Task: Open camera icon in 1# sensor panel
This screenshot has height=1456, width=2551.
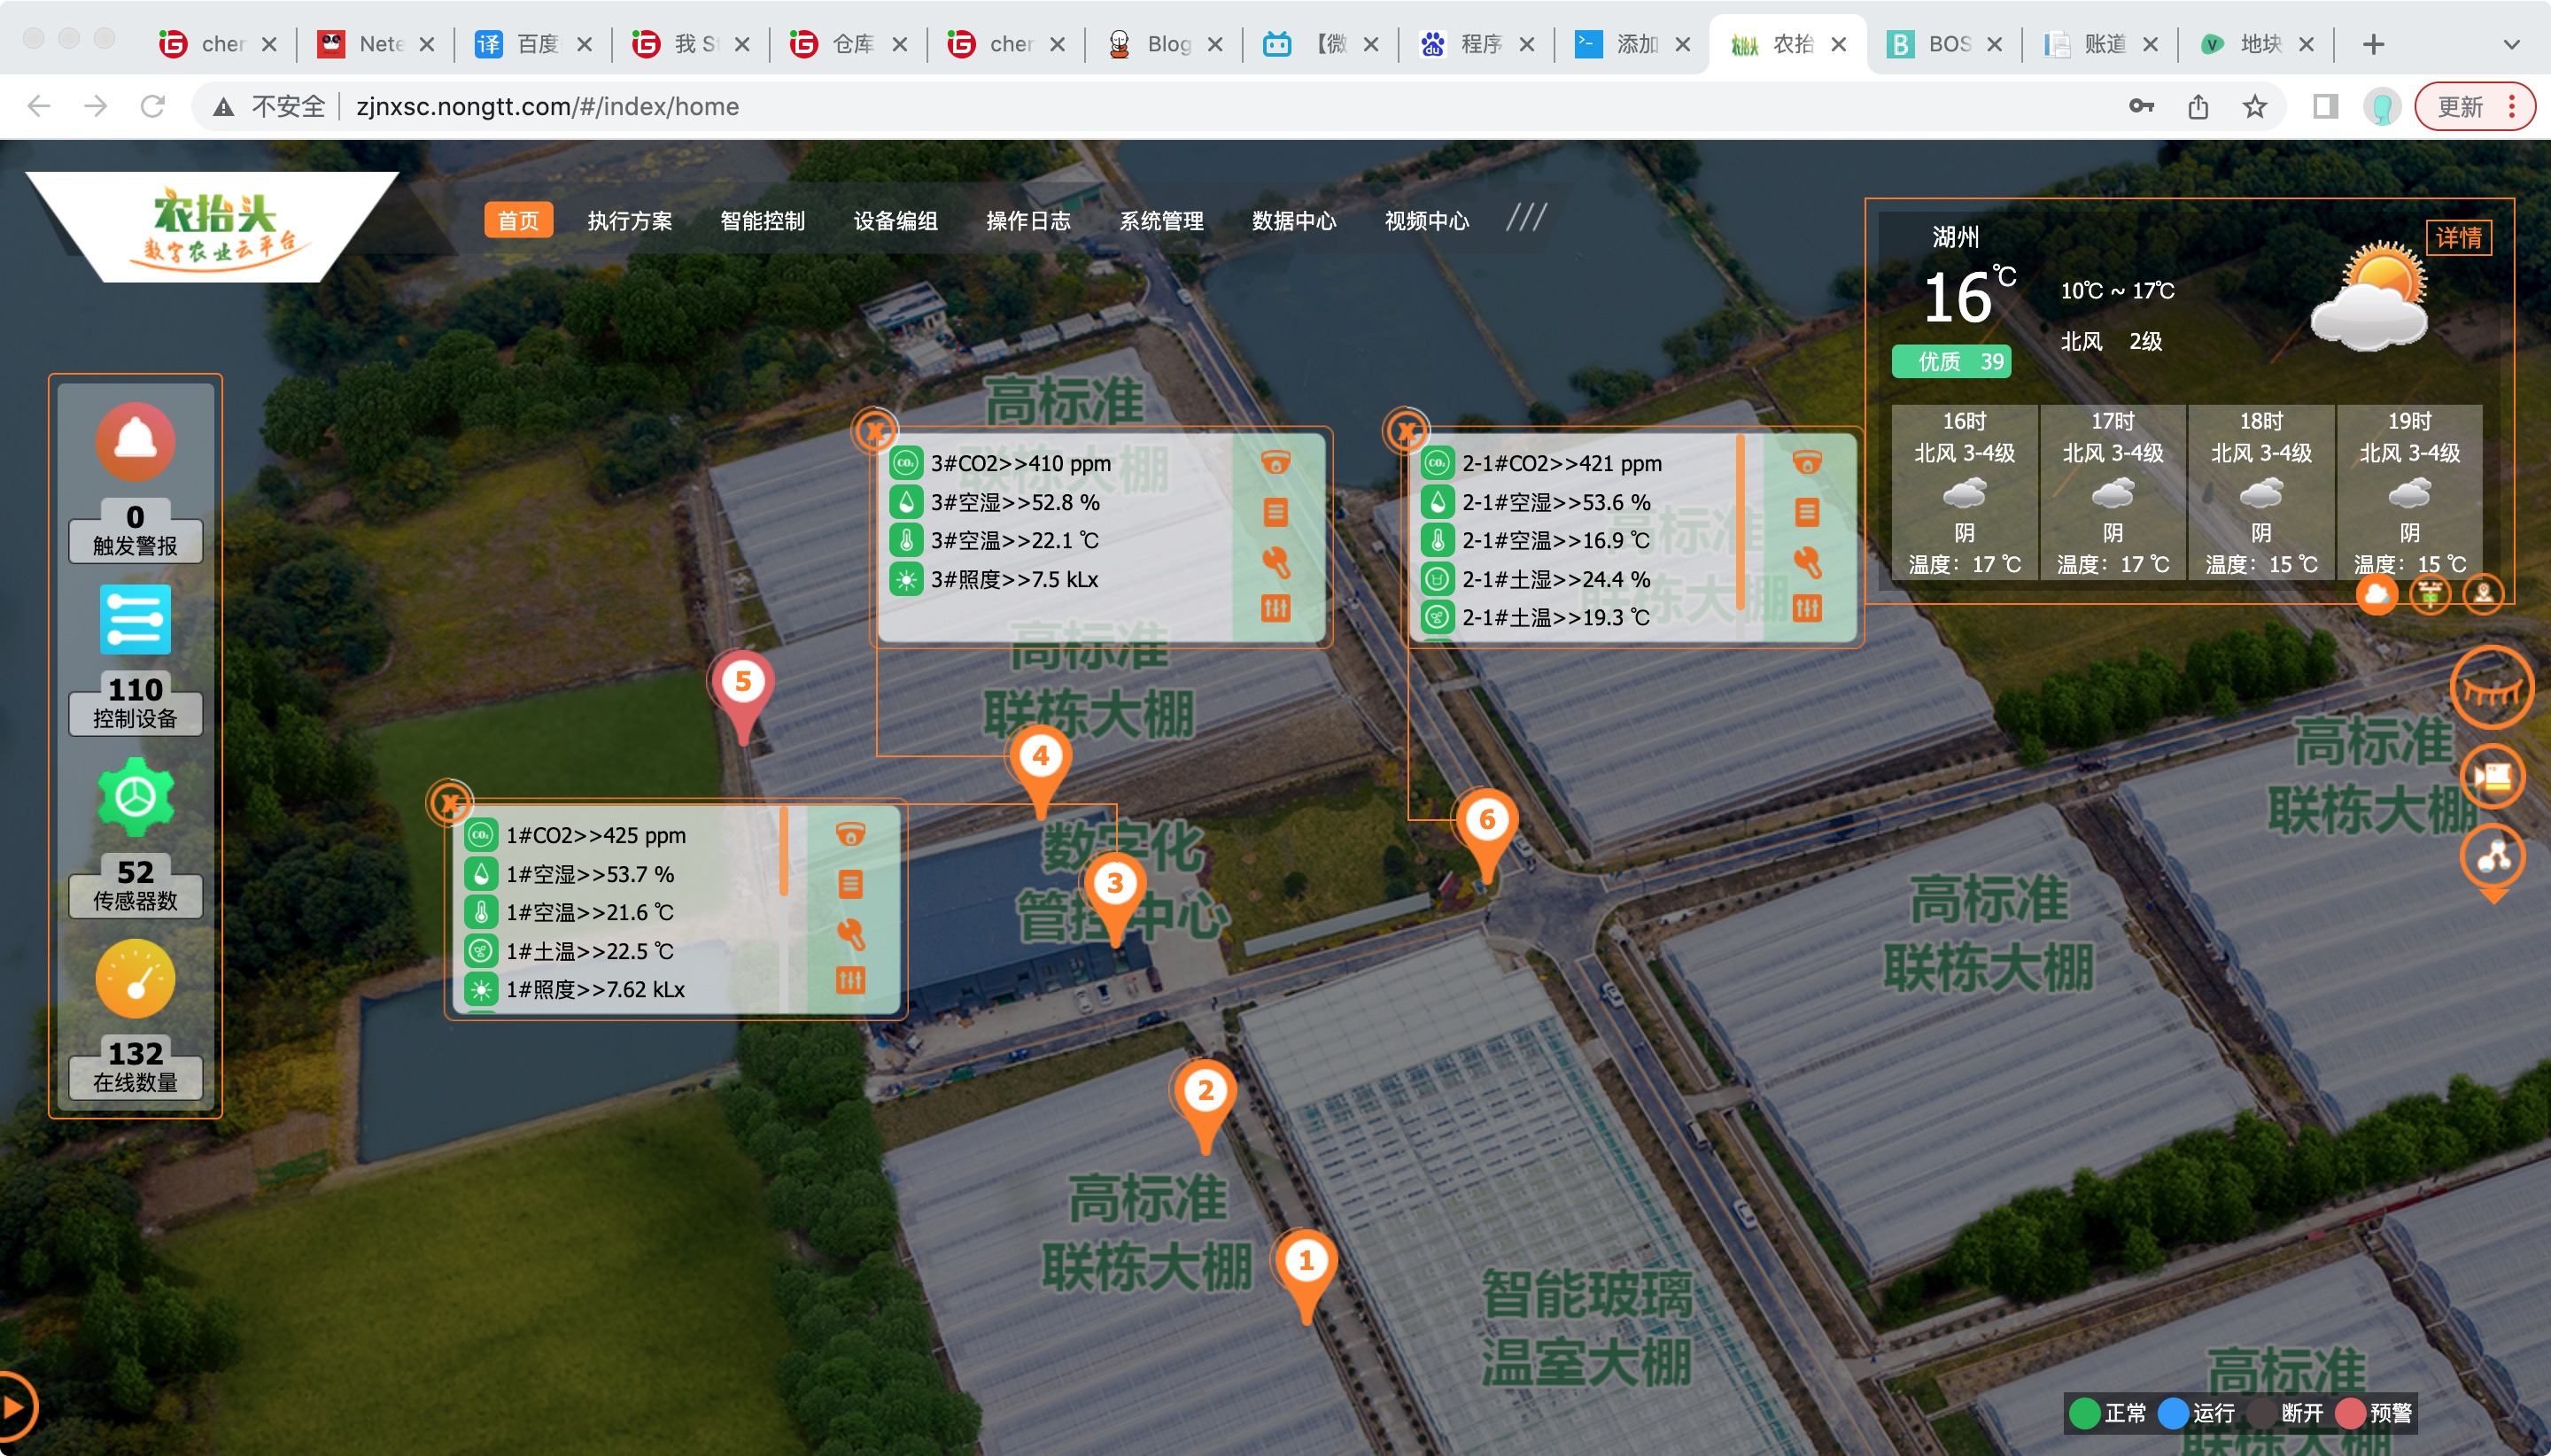Action: point(850,834)
